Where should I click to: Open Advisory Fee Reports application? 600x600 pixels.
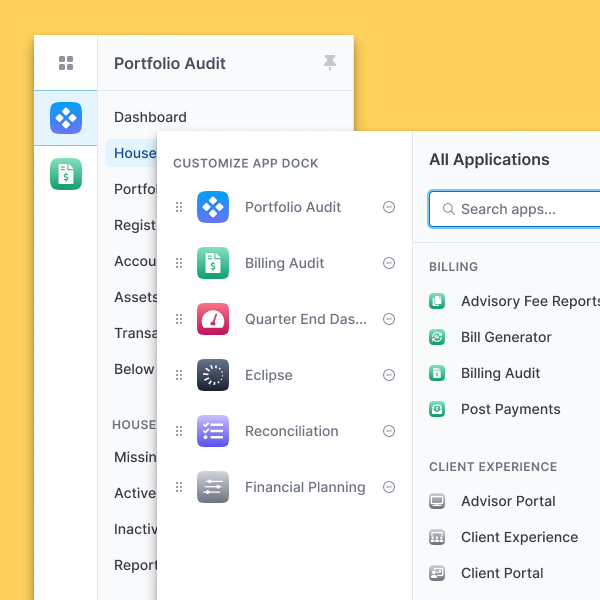pos(530,301)
